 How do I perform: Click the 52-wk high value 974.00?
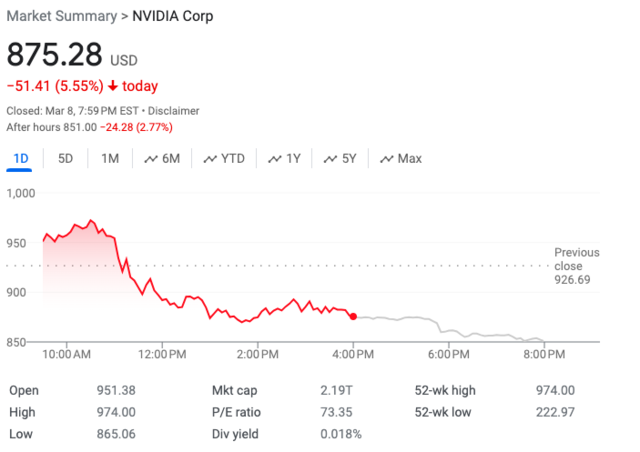(555, 391)
